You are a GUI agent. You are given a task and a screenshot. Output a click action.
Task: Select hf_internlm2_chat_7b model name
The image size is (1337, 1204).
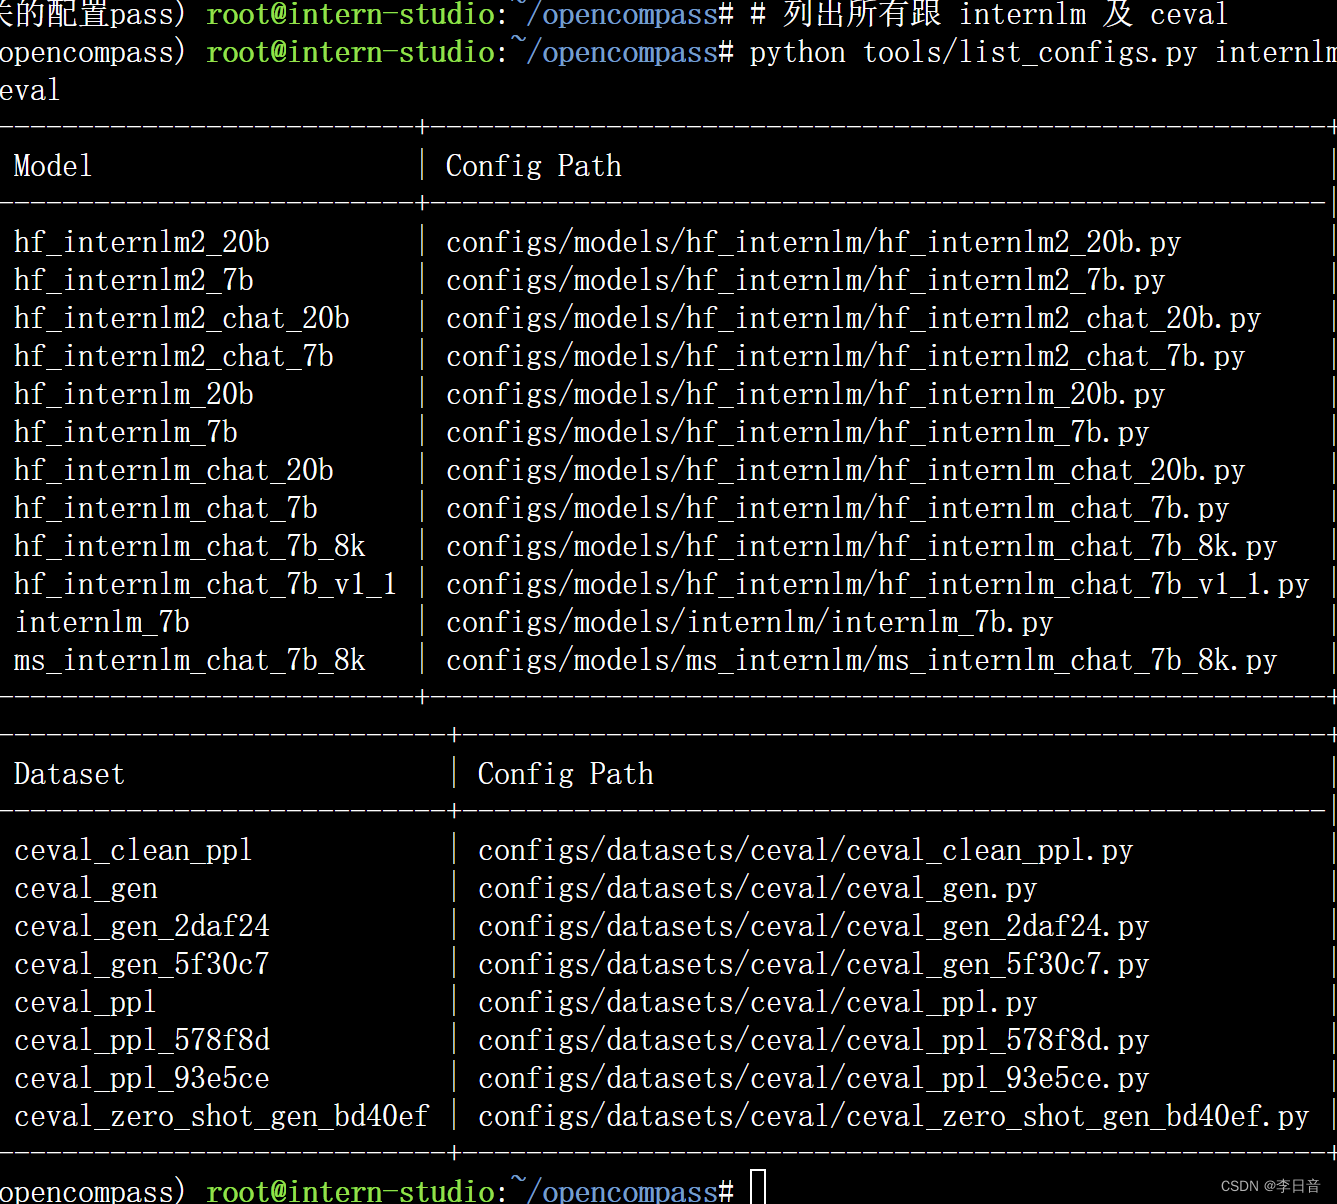(x=174, y=357)
